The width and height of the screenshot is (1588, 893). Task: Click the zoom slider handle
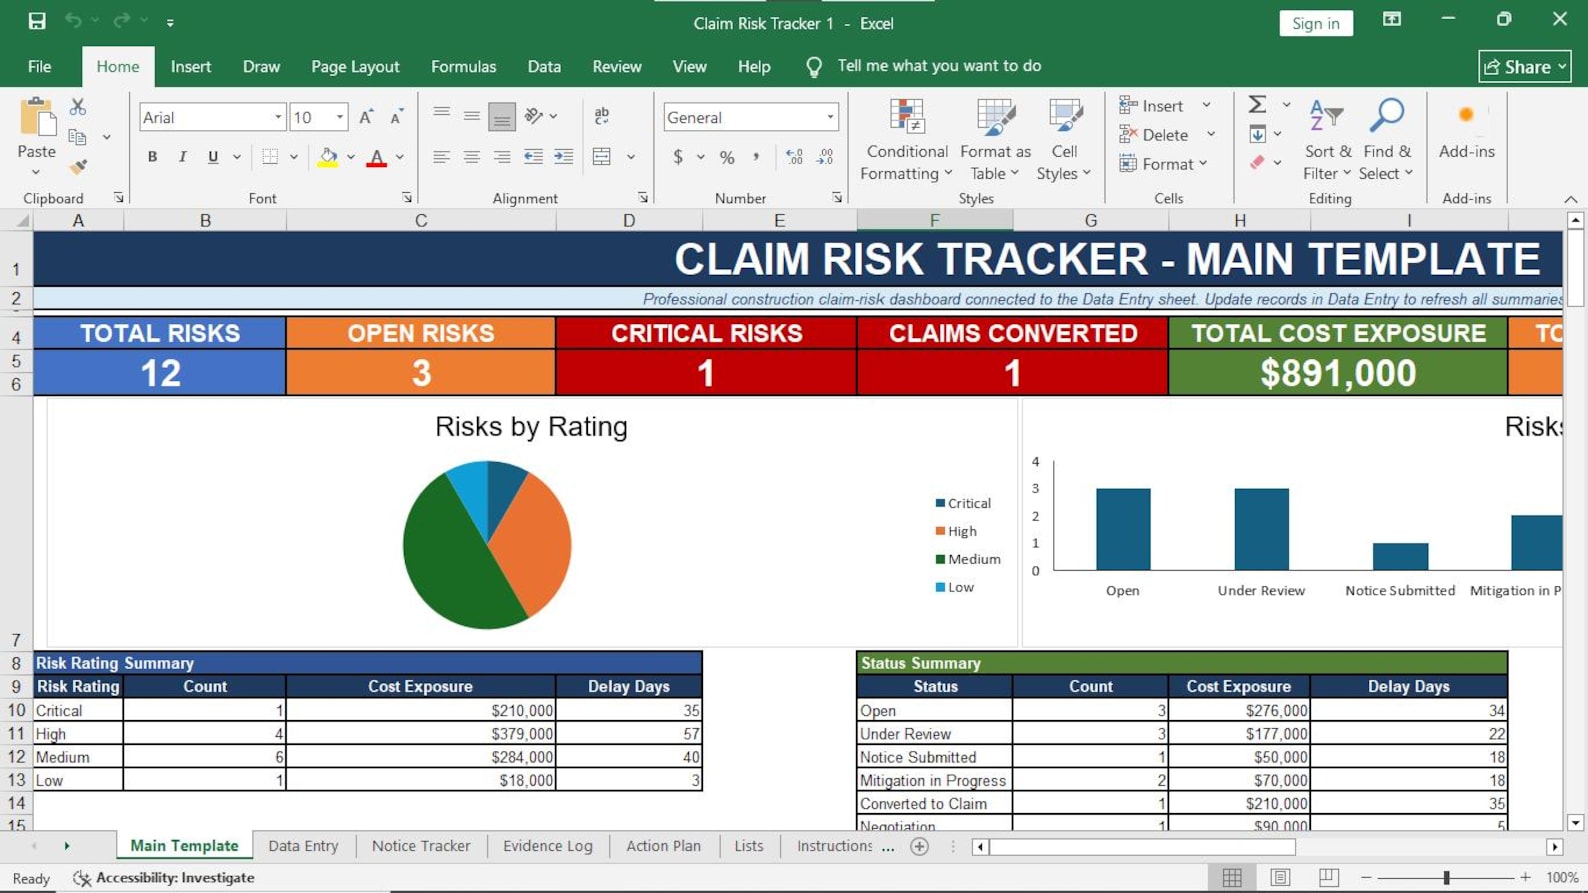click(x=1446, y=878)
